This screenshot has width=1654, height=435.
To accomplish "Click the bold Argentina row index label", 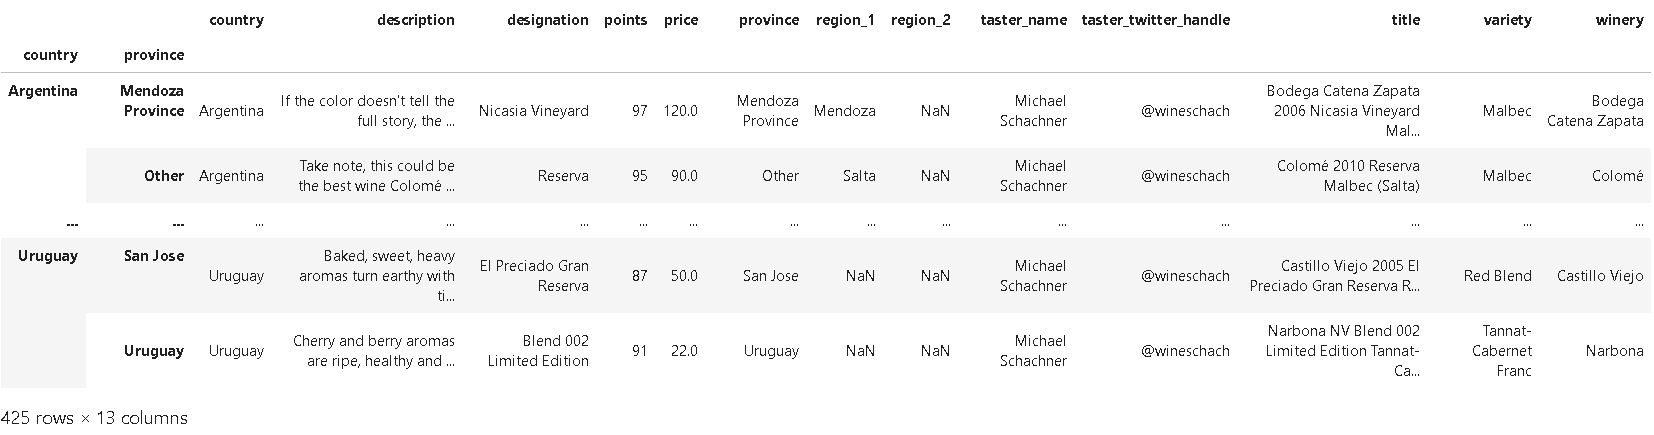I will point(43,91).
